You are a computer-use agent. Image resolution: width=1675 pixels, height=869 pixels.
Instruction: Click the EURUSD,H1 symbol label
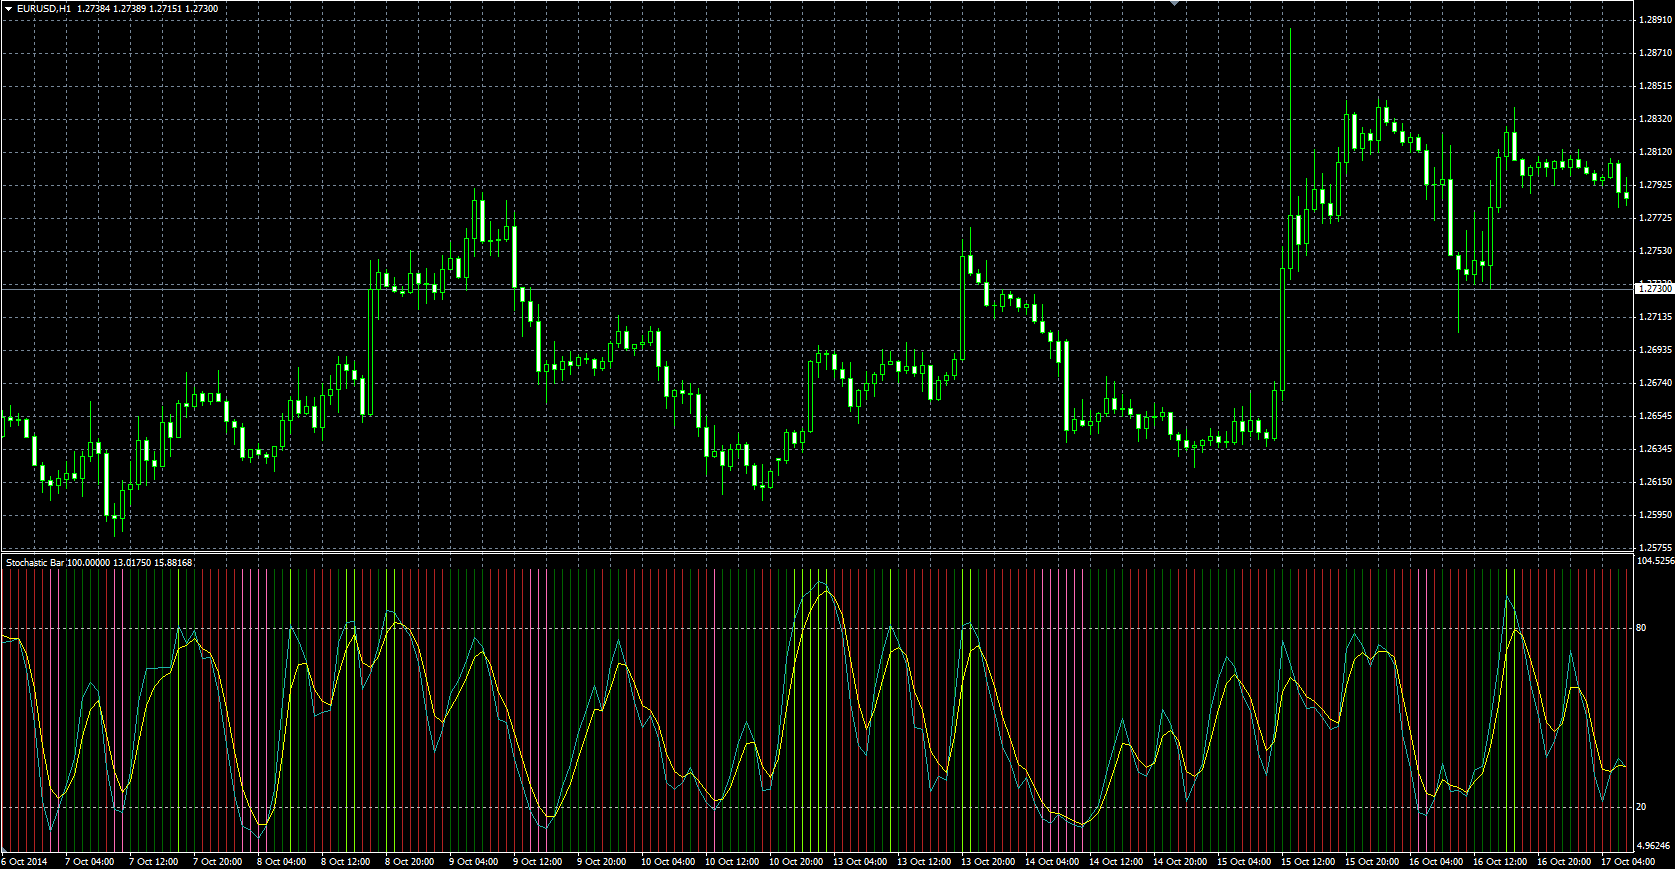(44, 9)
